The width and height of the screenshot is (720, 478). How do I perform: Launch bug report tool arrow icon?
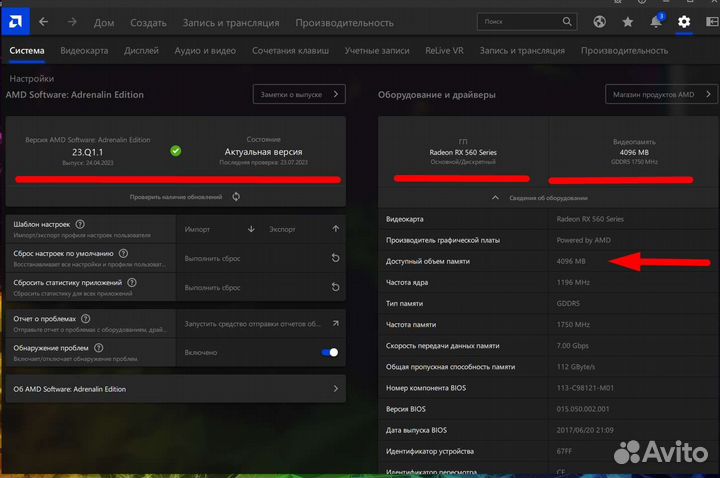pos(336,323)
